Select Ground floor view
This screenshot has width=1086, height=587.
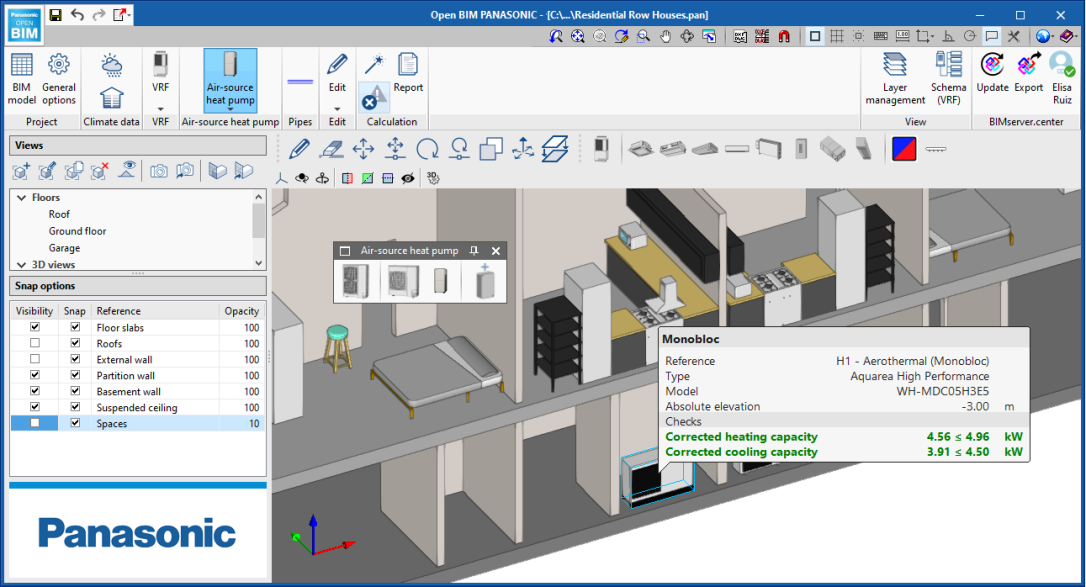click(x=77, y=231)
